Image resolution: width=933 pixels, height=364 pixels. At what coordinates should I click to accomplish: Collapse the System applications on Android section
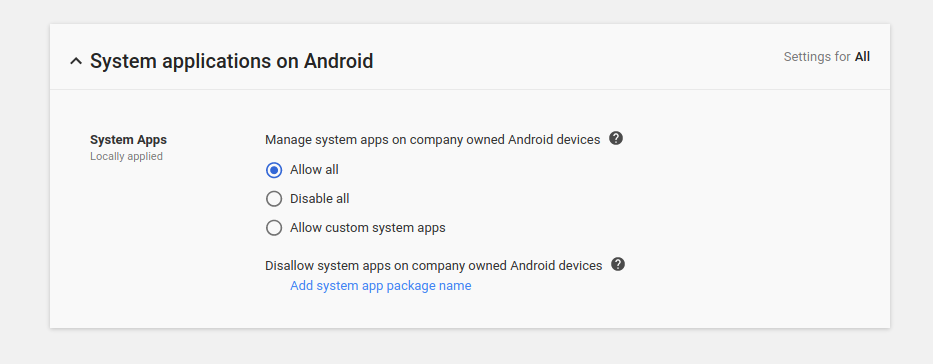tap(76, 61)
